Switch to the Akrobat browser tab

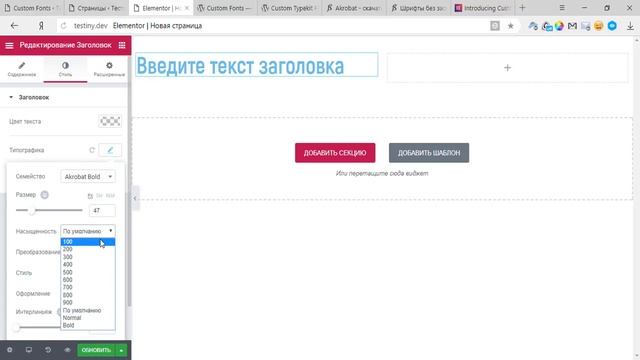tap(353, 8)
